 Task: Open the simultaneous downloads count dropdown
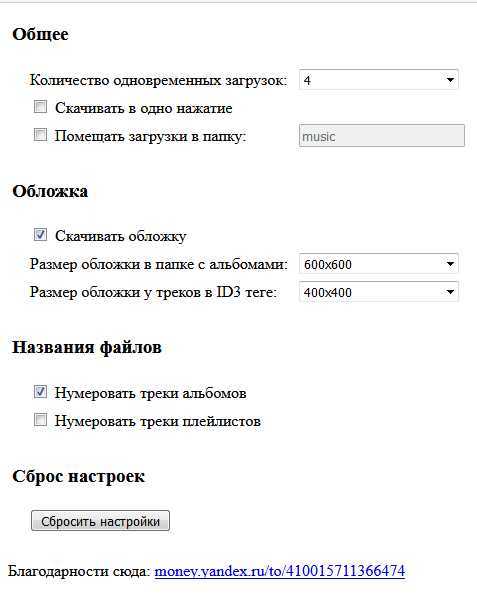378,80
